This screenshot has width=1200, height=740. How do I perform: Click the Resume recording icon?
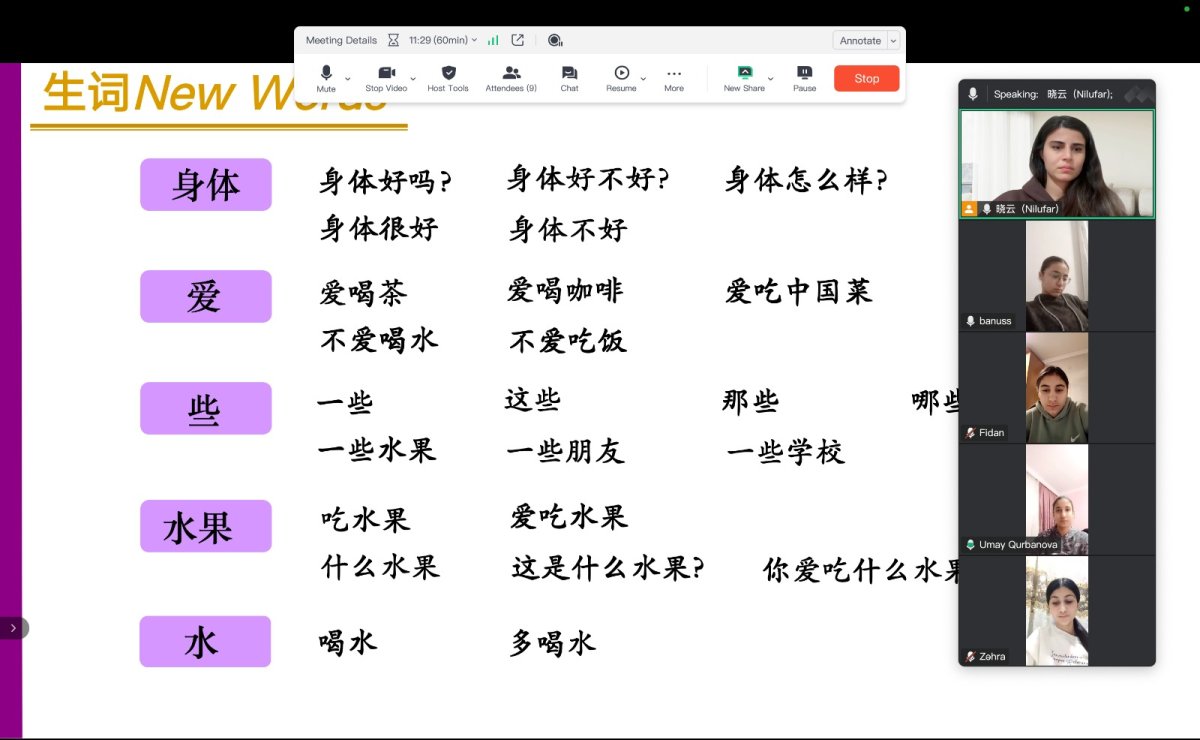tap(621, 73)
